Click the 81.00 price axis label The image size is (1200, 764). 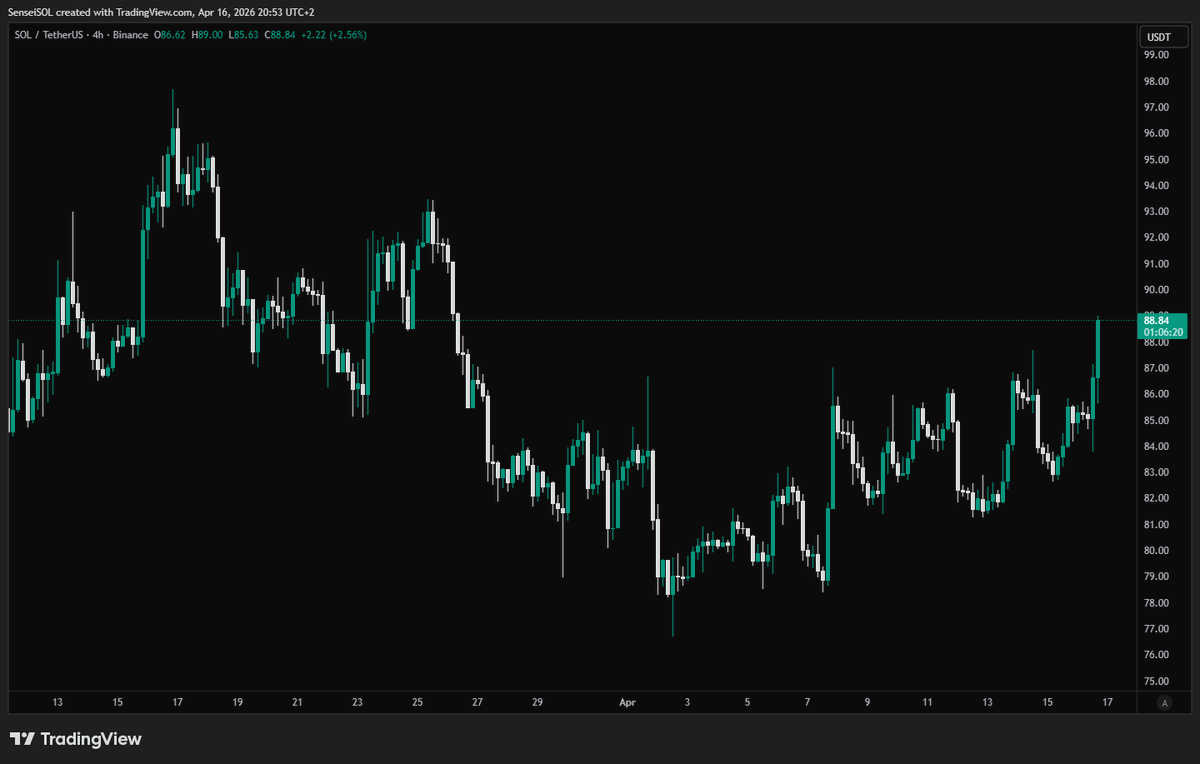[x=1157, y=524]
